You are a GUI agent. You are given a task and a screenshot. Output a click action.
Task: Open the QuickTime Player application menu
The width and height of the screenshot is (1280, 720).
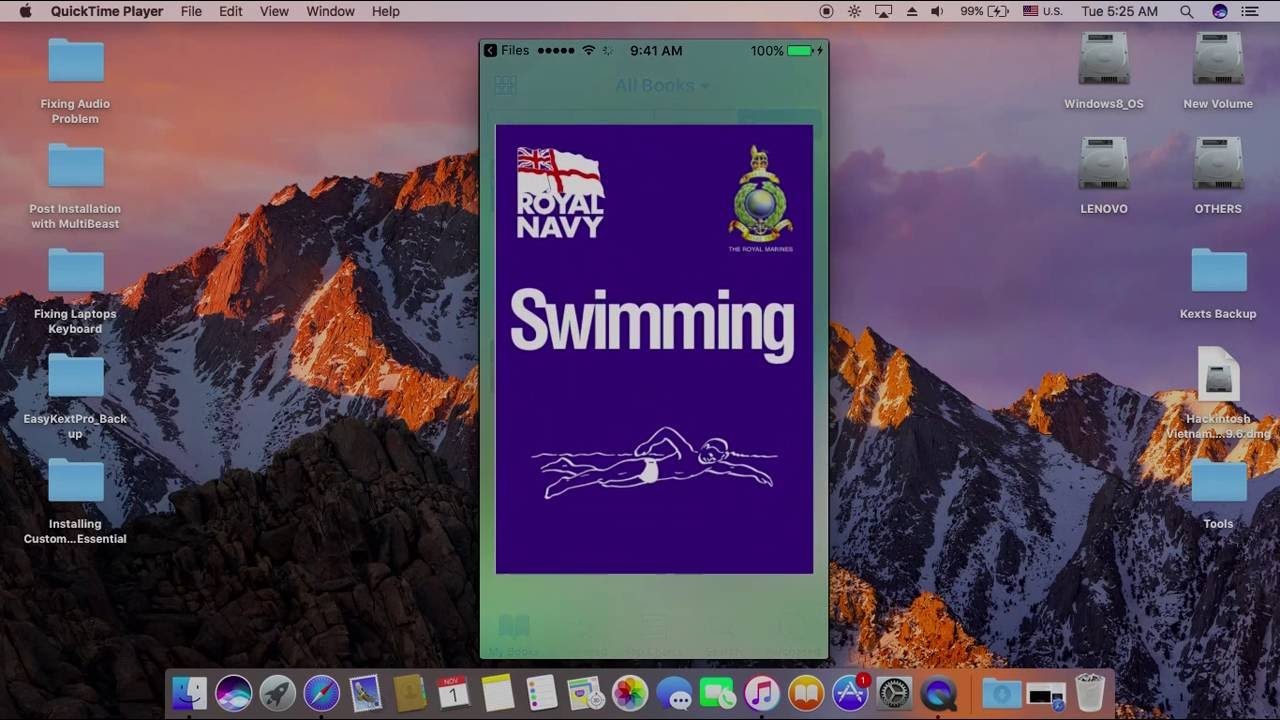[106, 11]
